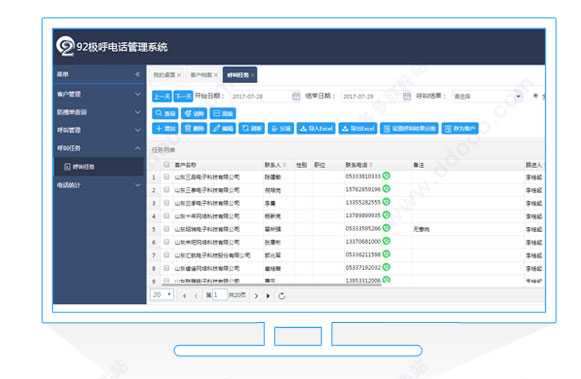Tick the select-all checkbox in table header
This screenshot has width=581, height=379.
coord(166,164)
